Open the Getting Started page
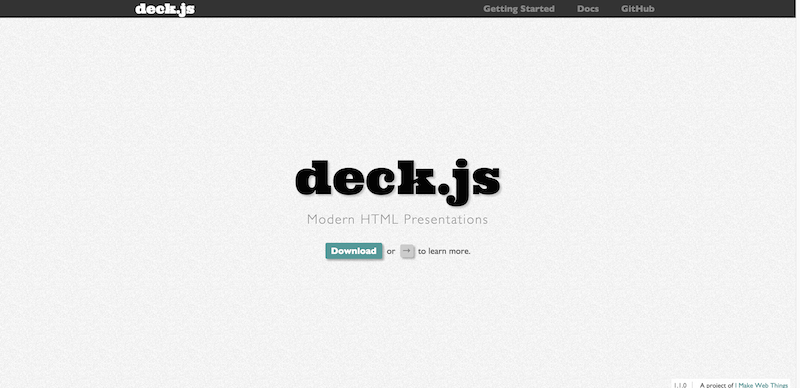The height and width of the screenshot is (388, 800). pyautogui.click(x=519, y=9)
